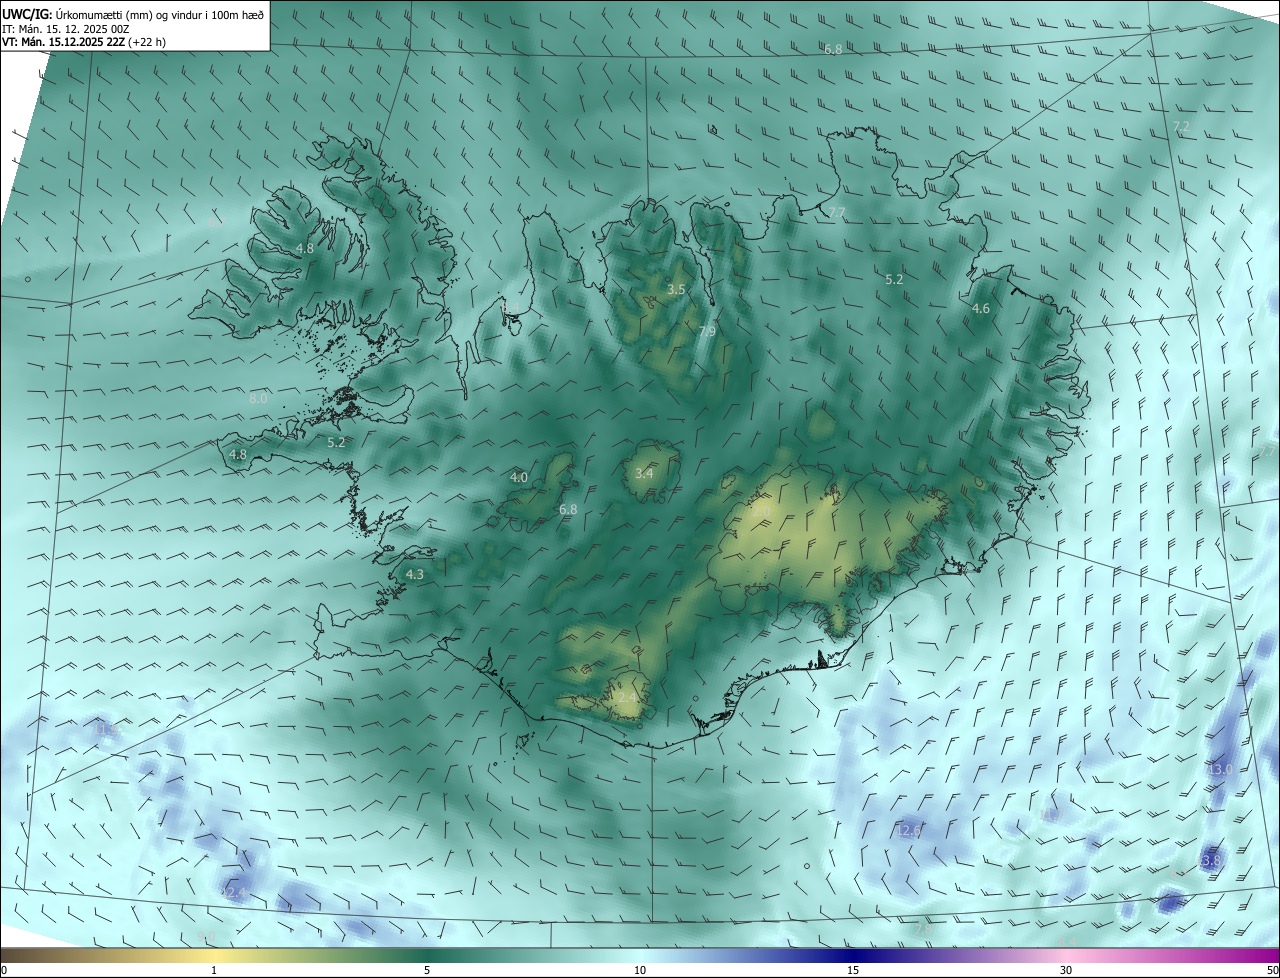Click the 3.4 value label on Hofsjökull glacier
The image size is (1280, 978).
(x=644, y=473)
